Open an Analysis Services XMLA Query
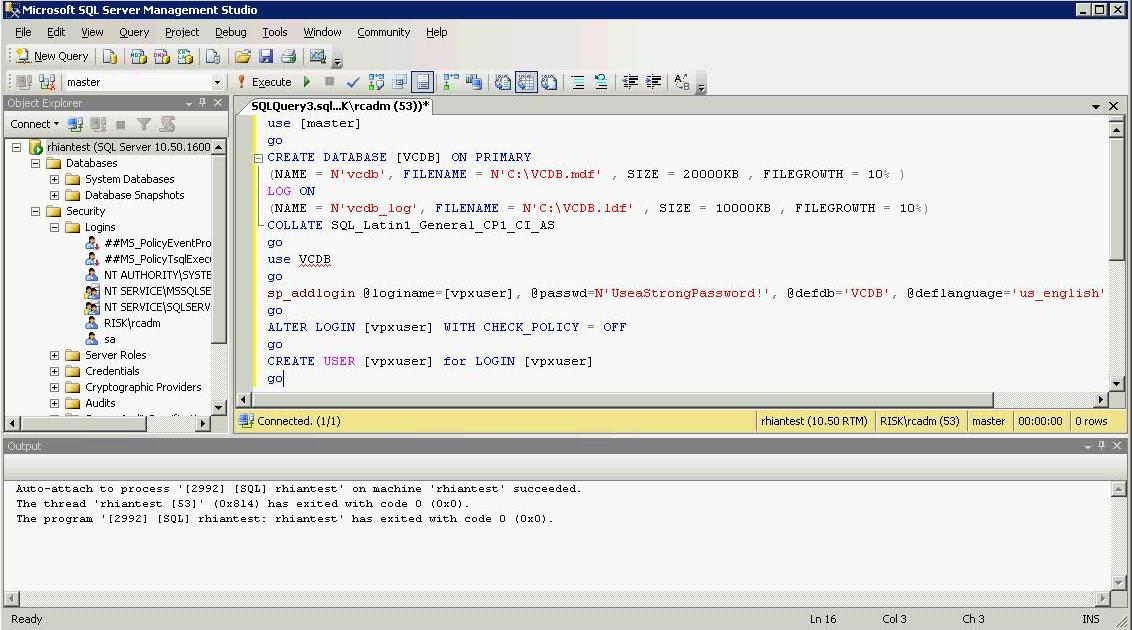This screenshot has width=1132, height=630. point(186,56)
